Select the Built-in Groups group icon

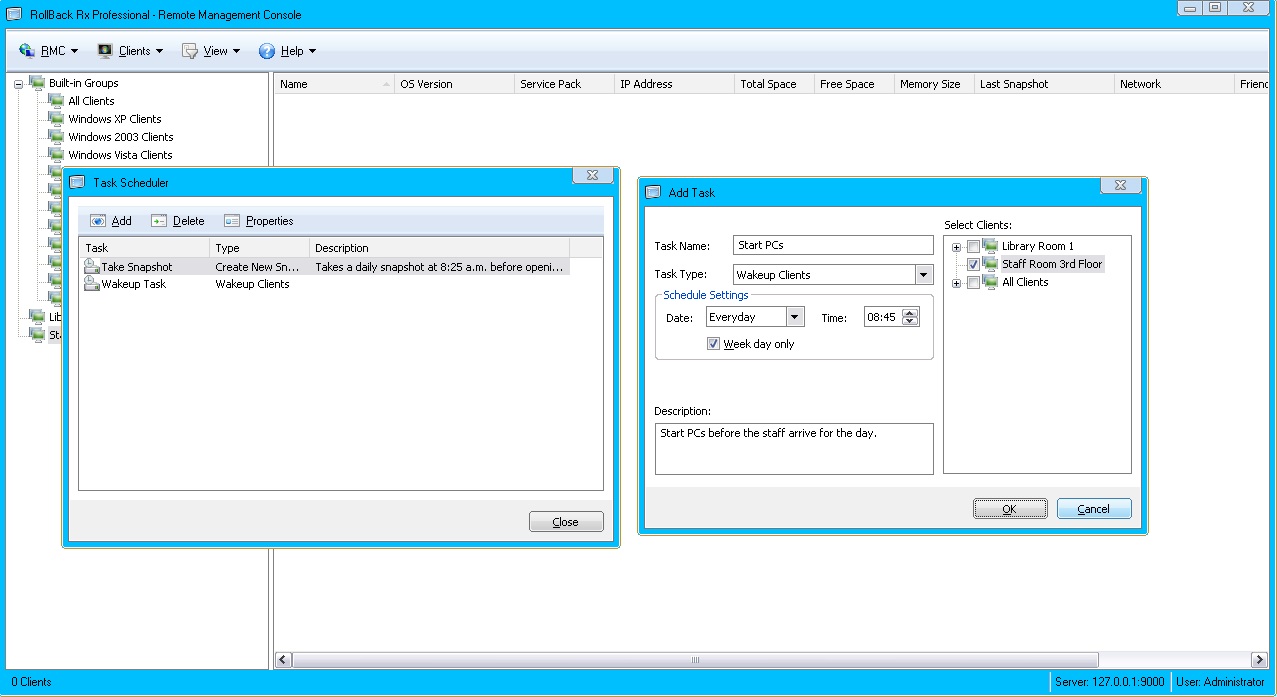pos(37,83)
